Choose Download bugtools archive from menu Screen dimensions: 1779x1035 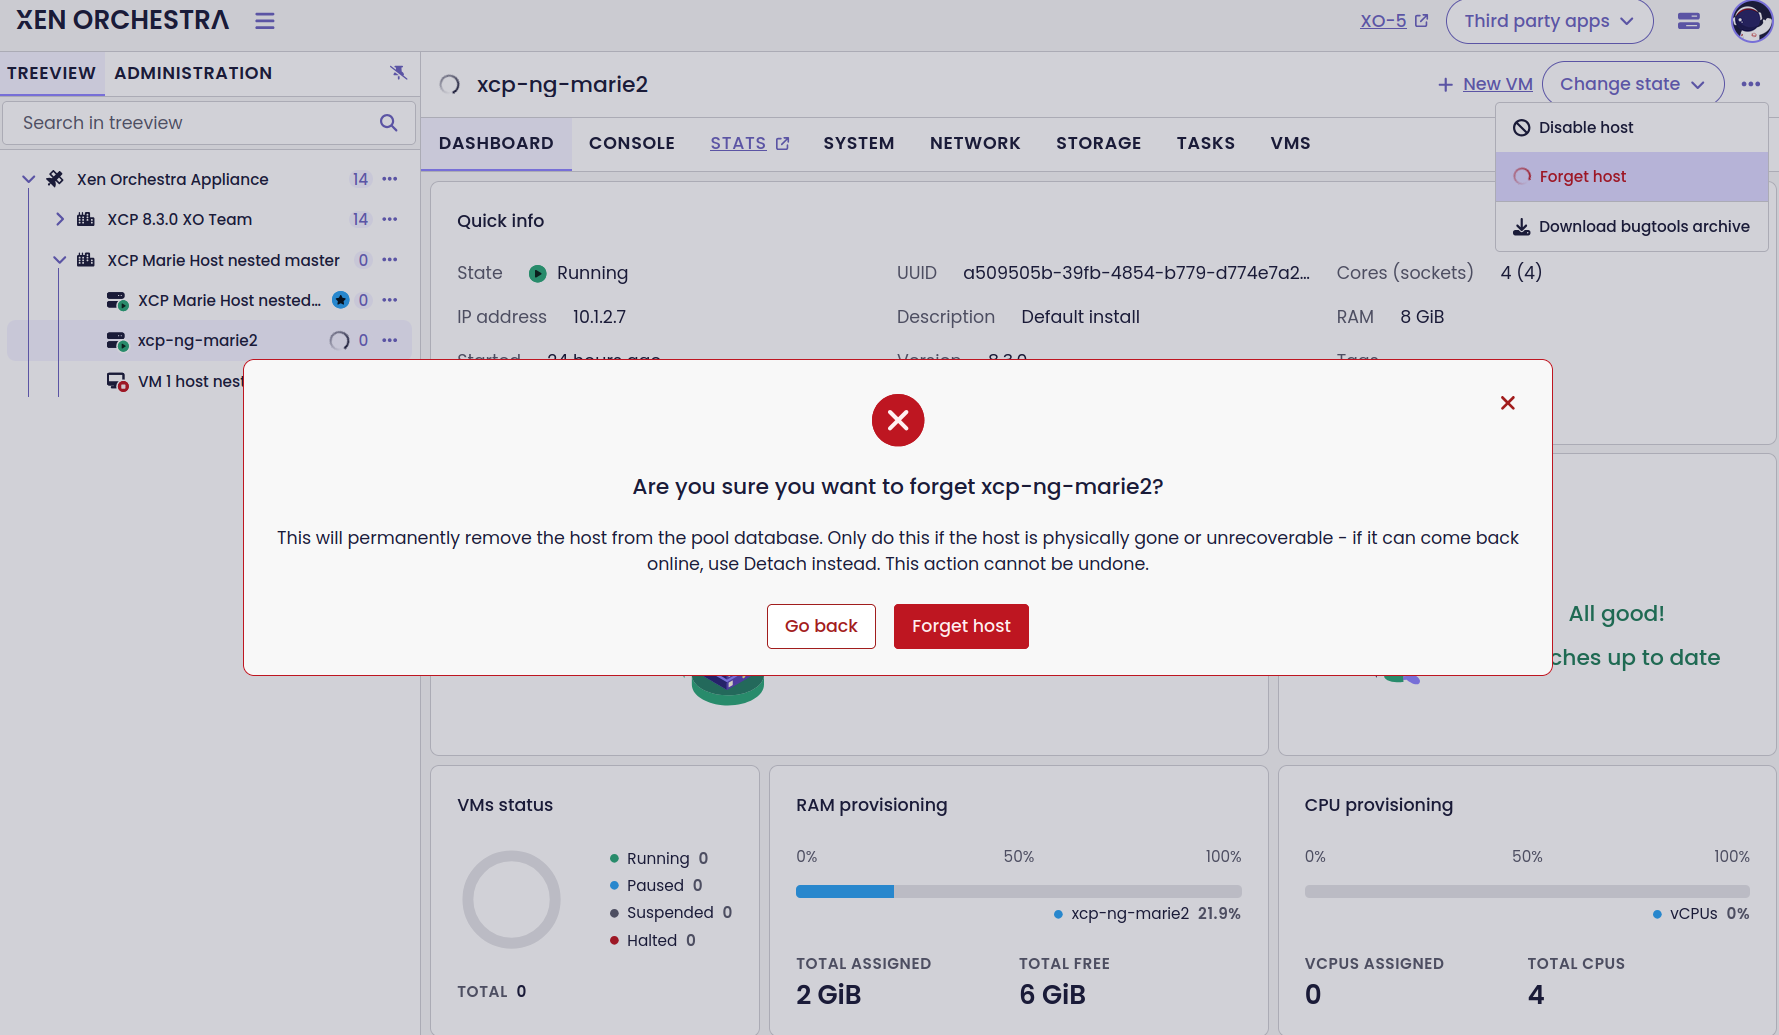pyautogui.click(x=1632, y=226)
